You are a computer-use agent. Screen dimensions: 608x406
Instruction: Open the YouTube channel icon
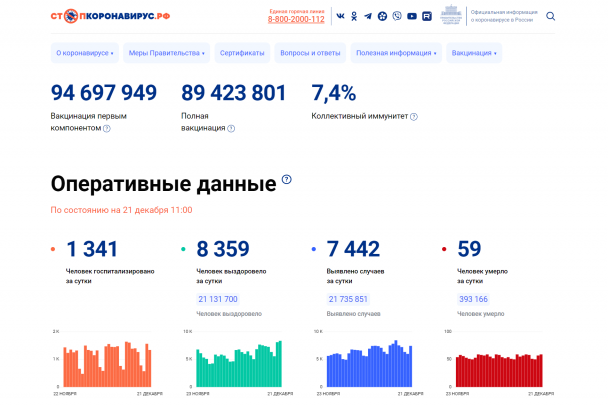point(412,16)
